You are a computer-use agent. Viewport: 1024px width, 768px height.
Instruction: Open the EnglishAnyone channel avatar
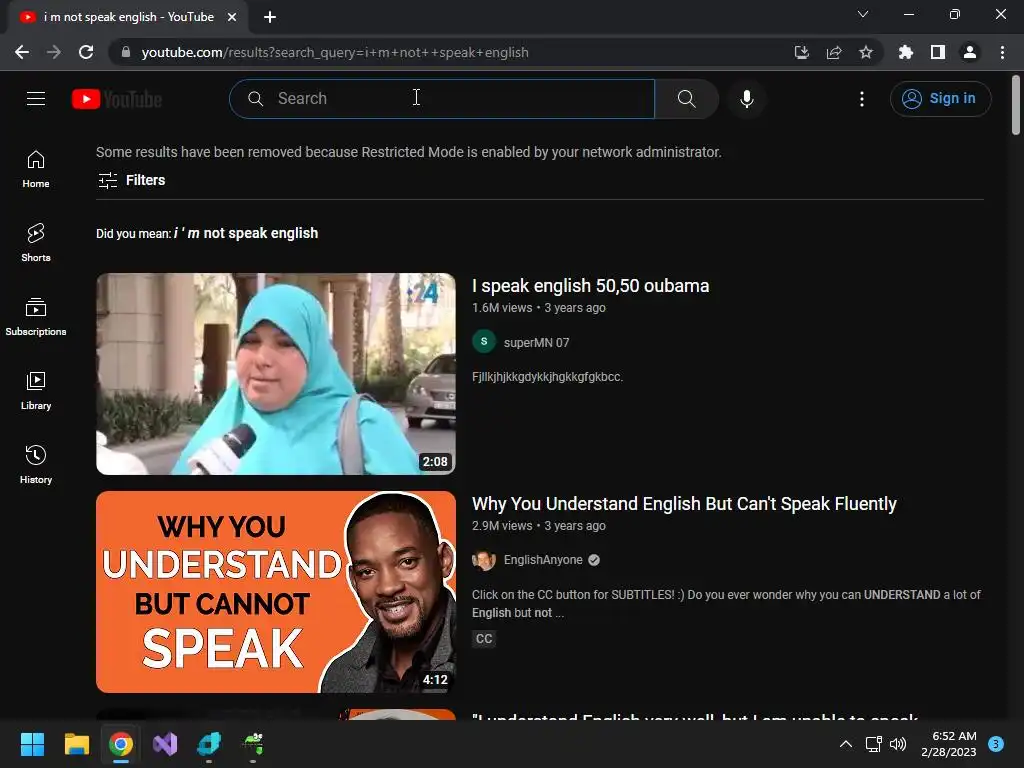(x=484, y=560)
